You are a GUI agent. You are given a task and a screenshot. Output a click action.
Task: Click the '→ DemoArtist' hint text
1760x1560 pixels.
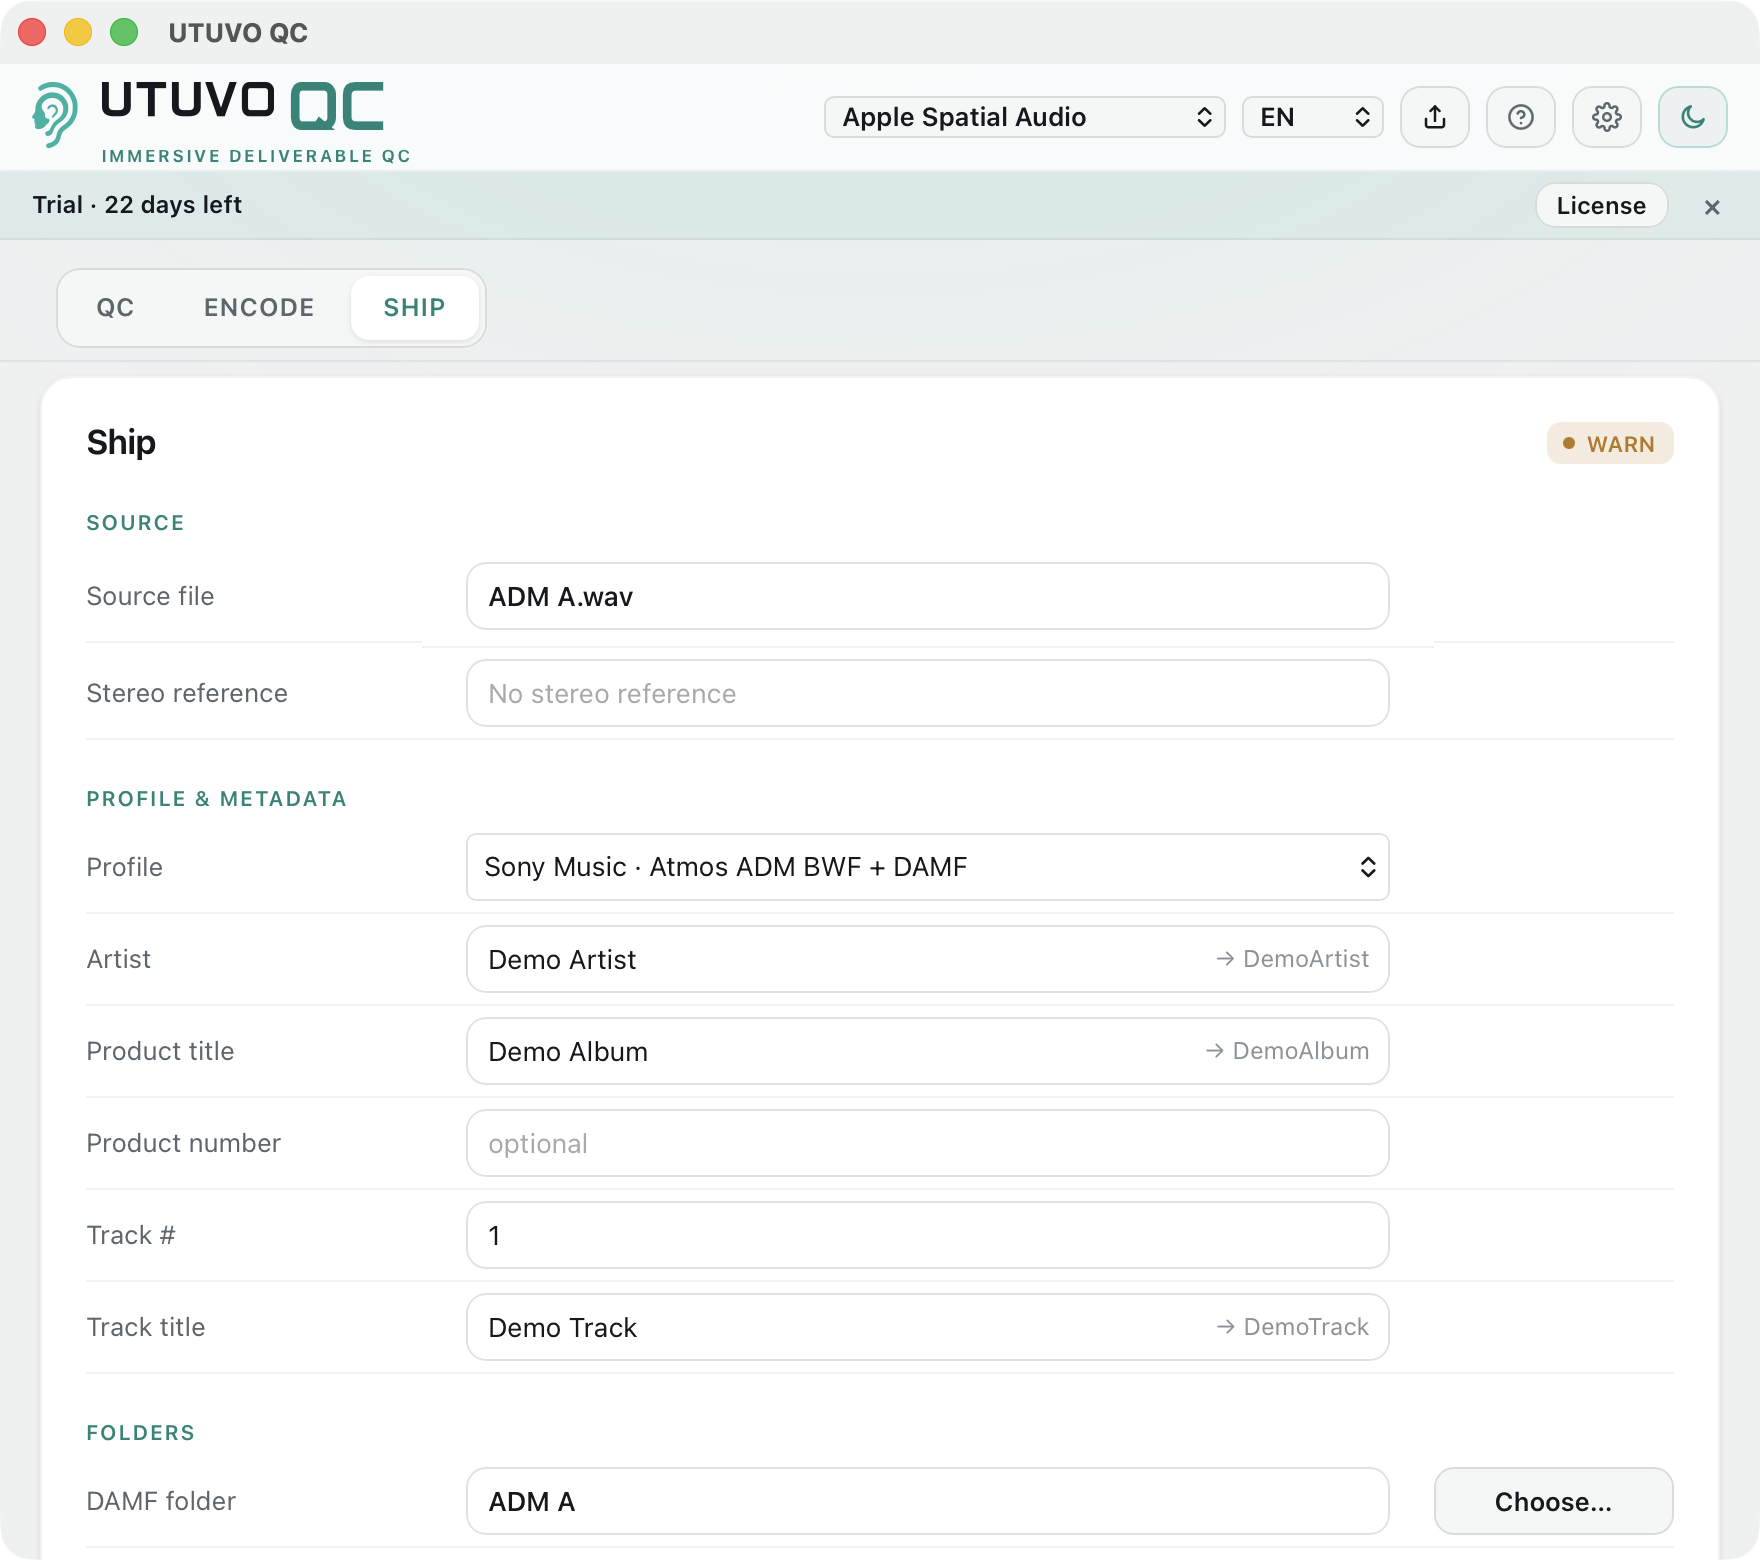1292,959
